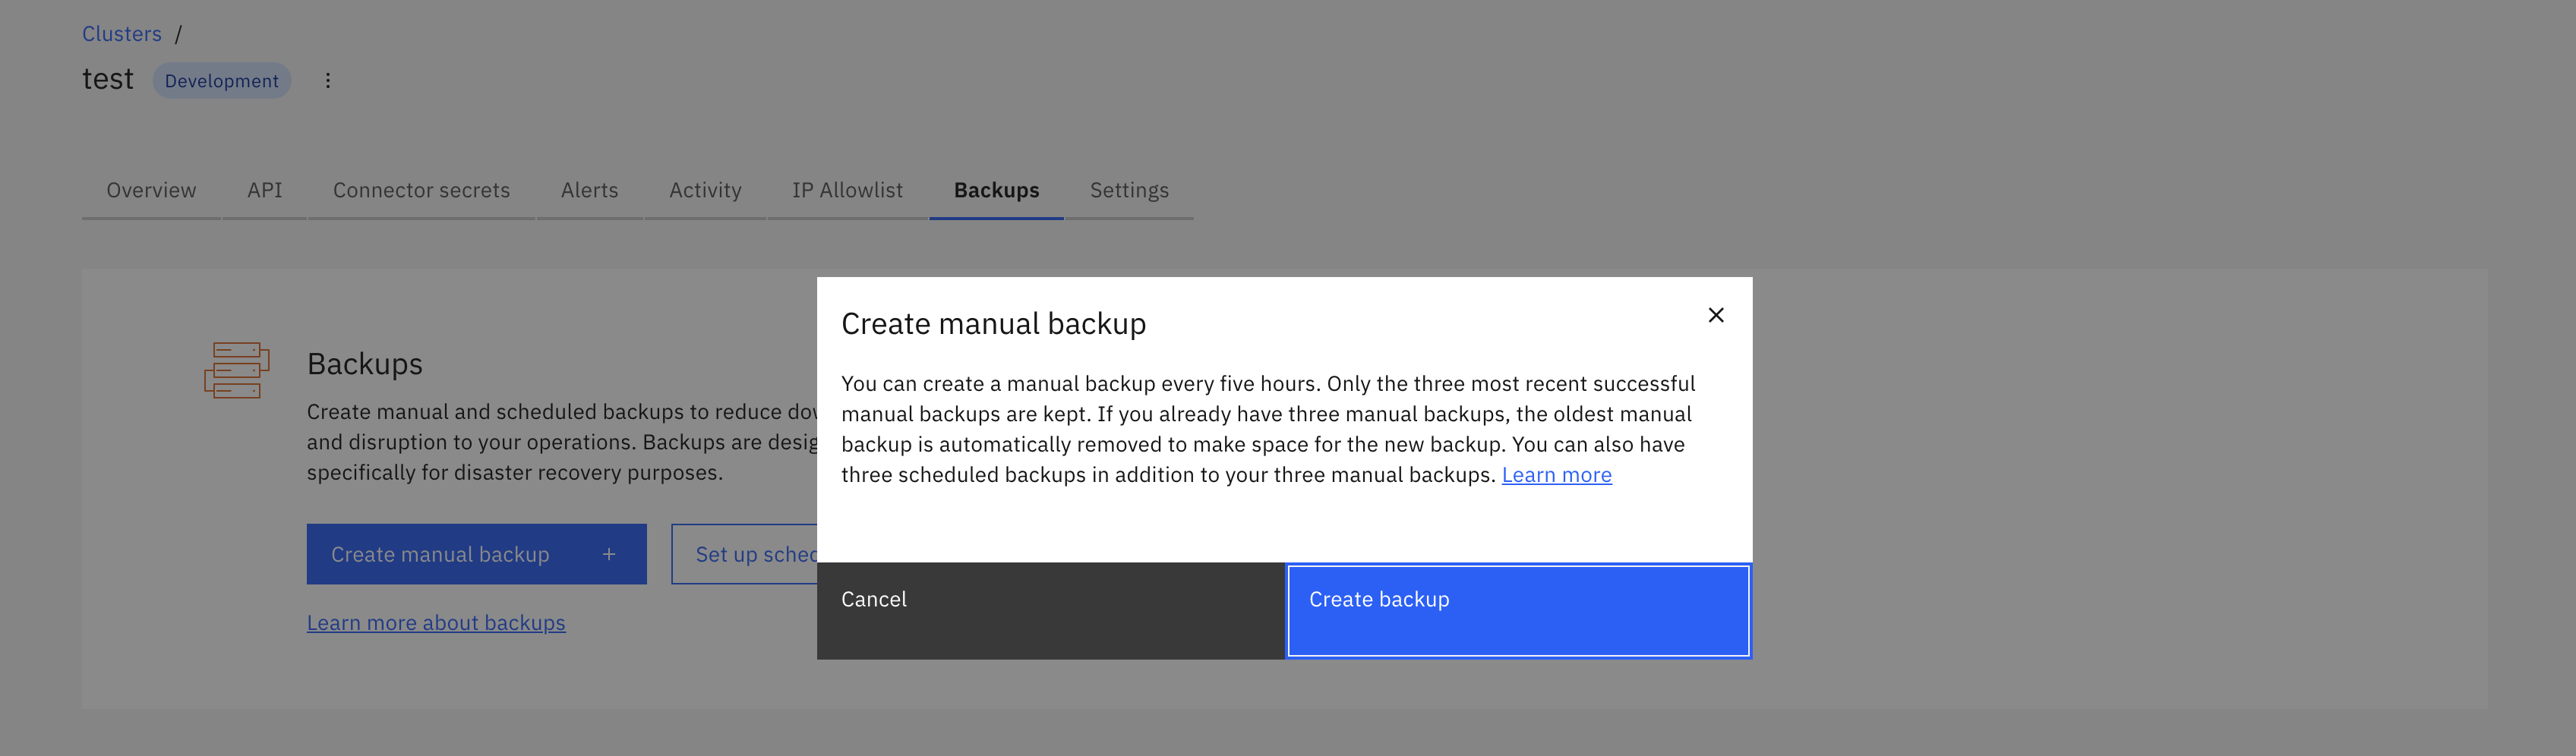Click the test cluster name heading

[x=107, y=79]
